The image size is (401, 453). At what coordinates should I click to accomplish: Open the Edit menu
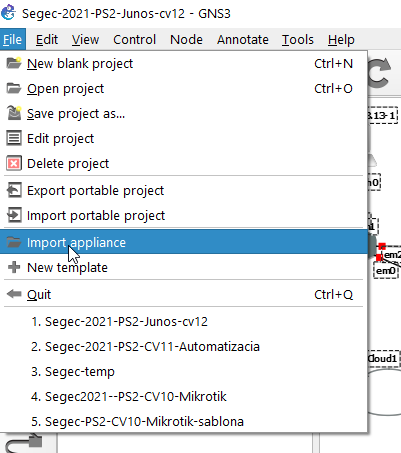[47, 40]
